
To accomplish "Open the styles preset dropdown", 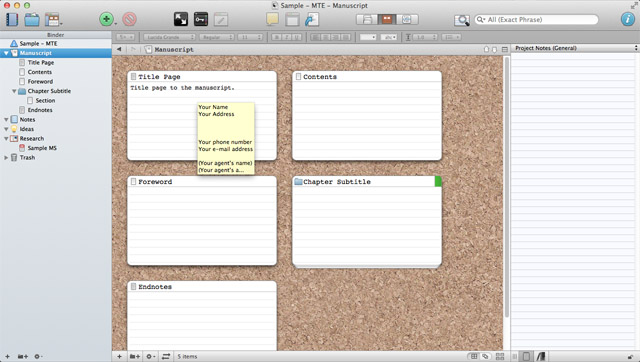I will pos(125,37).
